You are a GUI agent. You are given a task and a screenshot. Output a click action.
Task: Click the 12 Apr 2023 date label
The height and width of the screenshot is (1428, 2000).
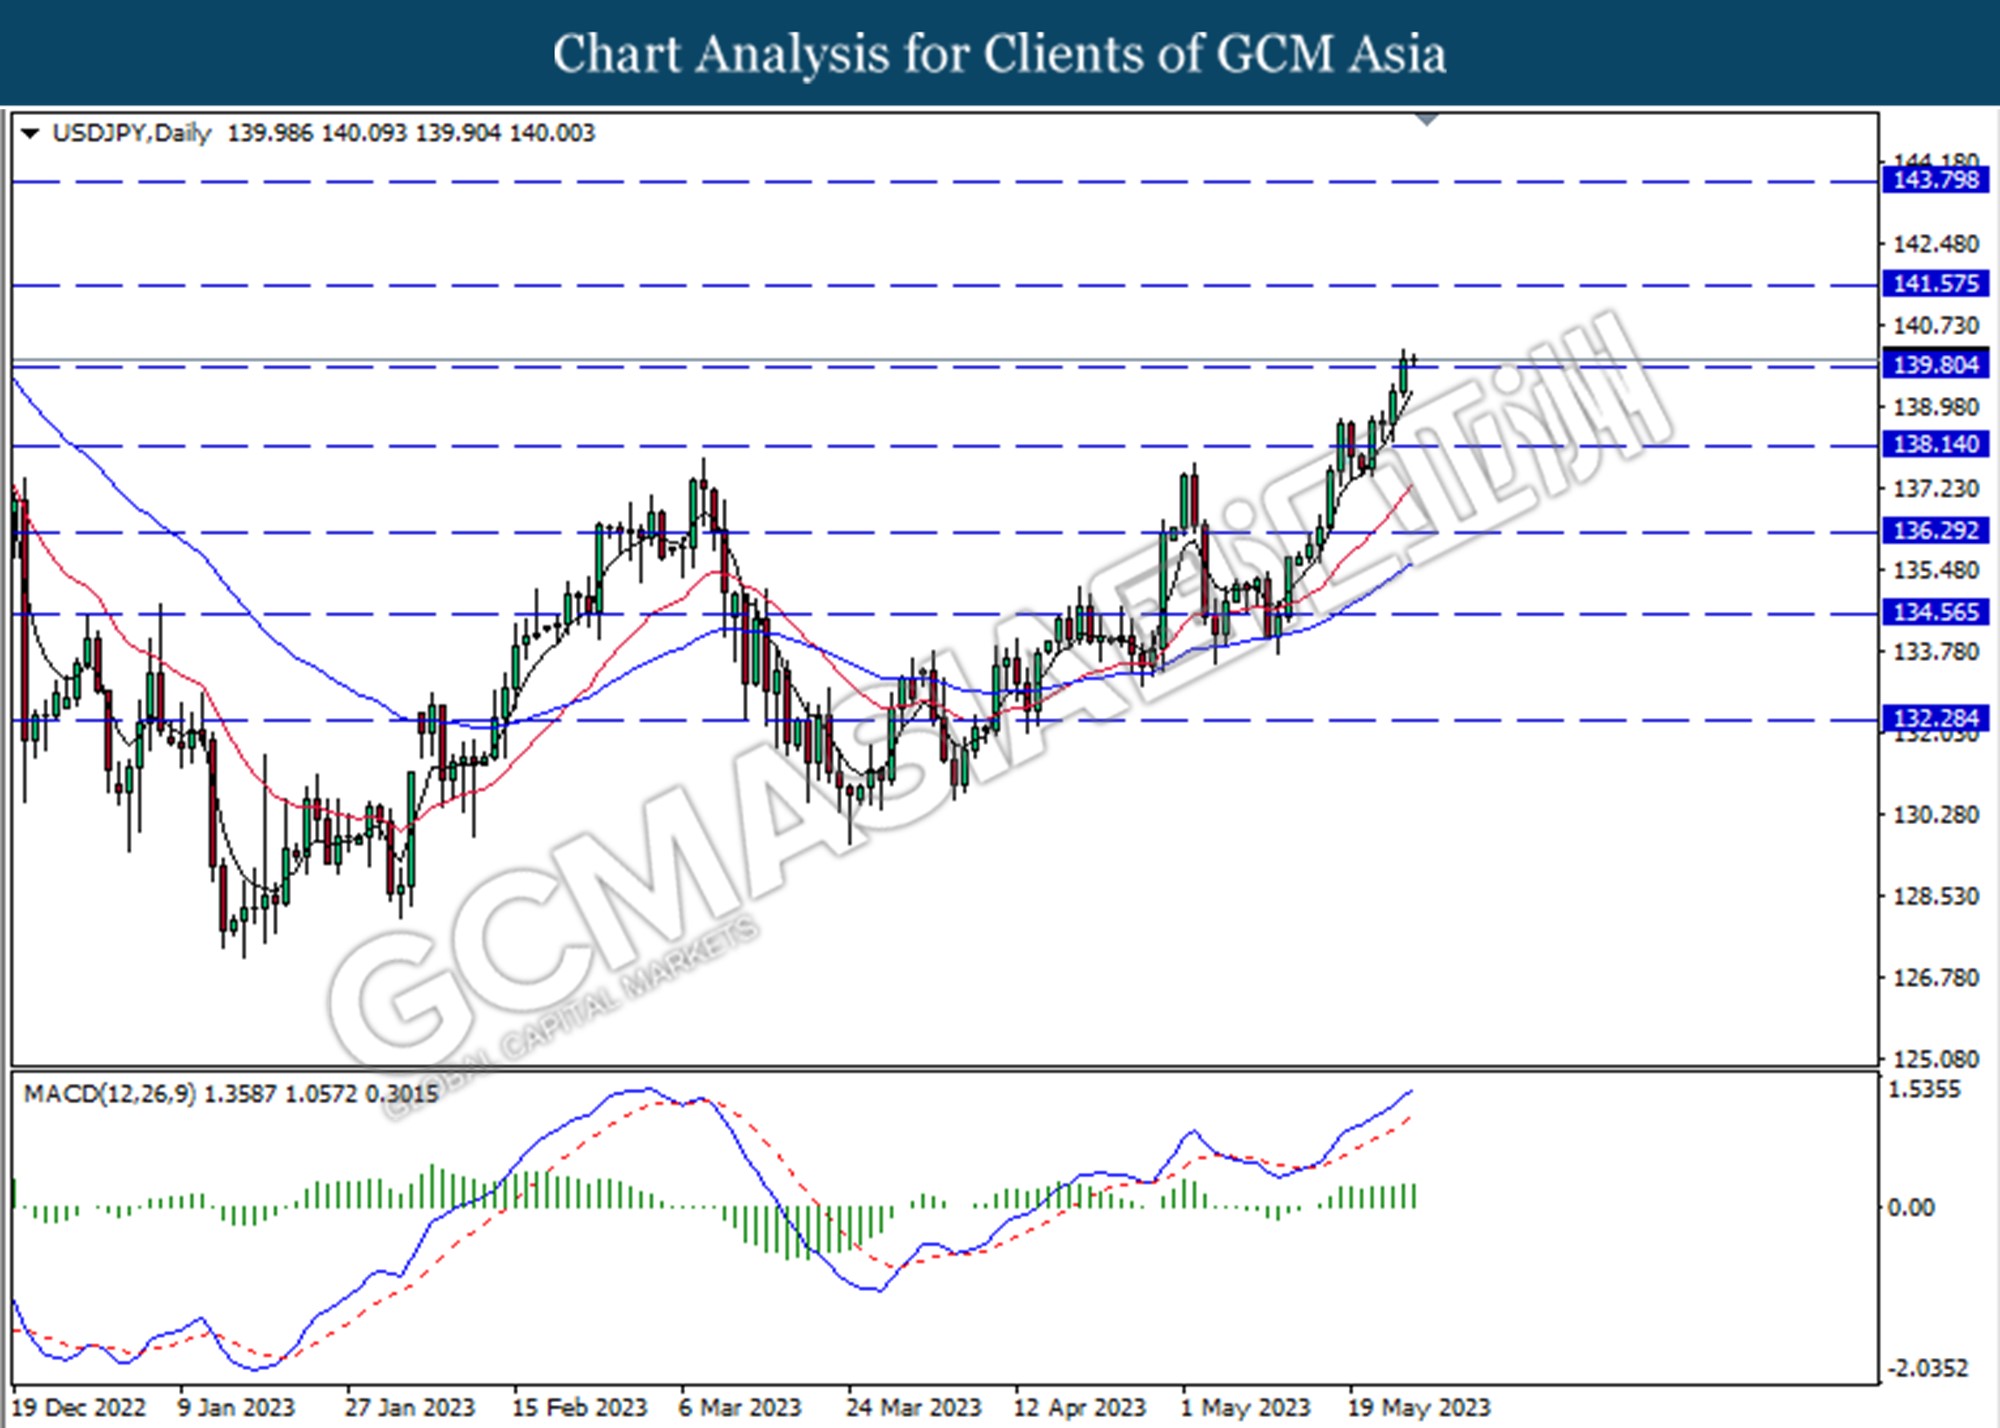tap(1079, 1408)
